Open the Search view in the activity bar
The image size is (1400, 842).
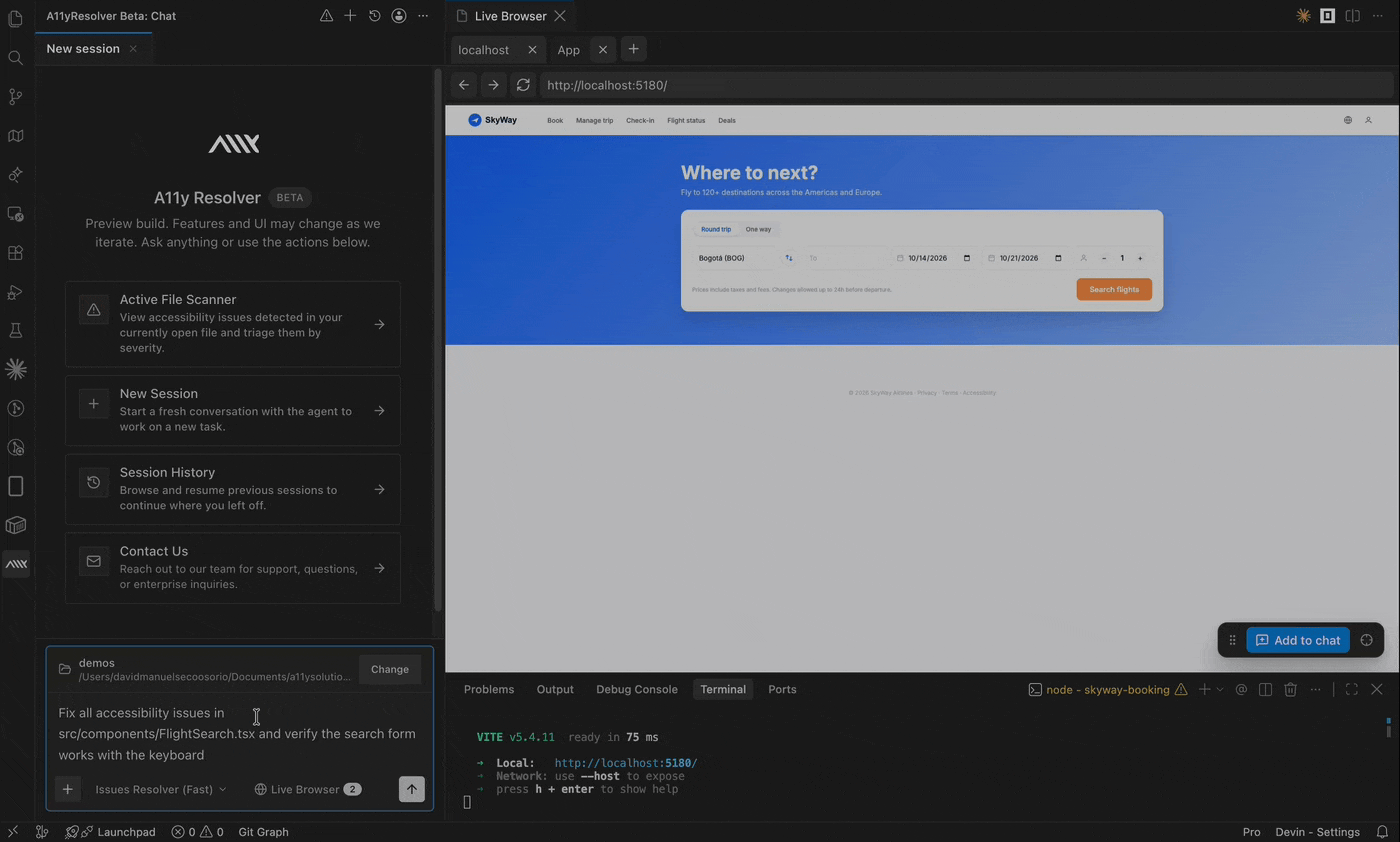tap(15, 58)
